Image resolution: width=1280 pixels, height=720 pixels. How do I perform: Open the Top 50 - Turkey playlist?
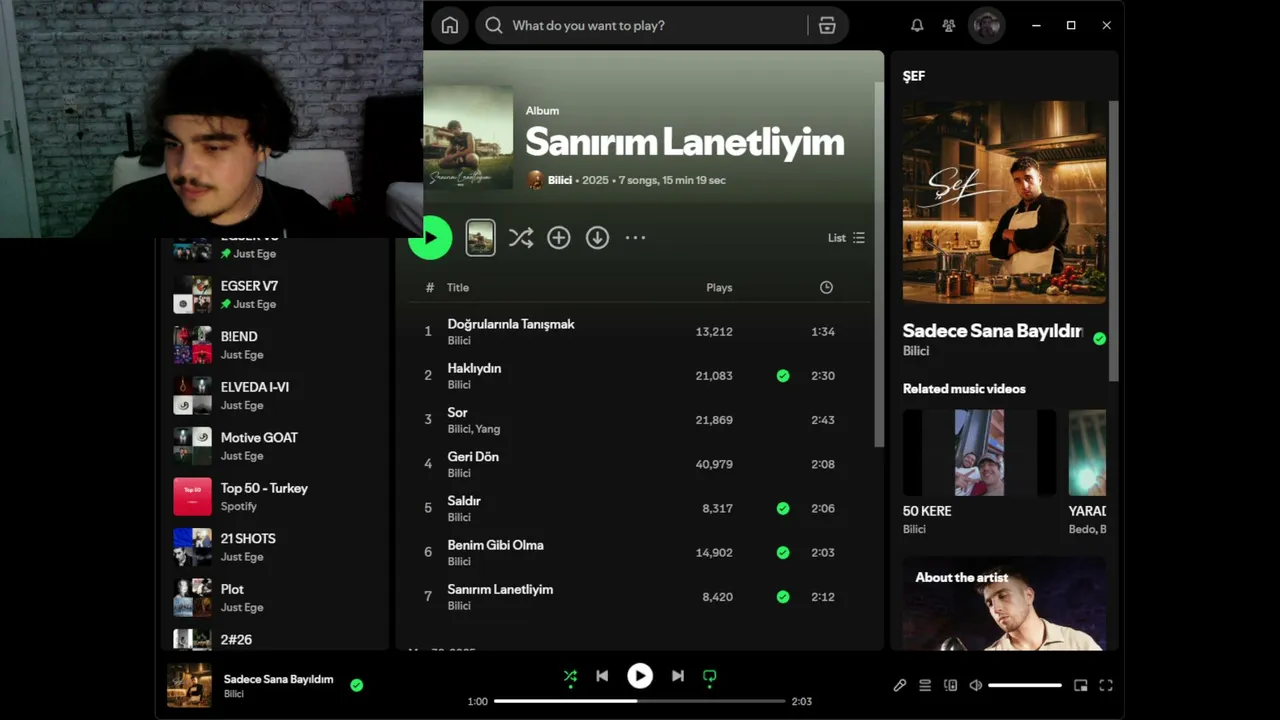(x=275, y=497)
